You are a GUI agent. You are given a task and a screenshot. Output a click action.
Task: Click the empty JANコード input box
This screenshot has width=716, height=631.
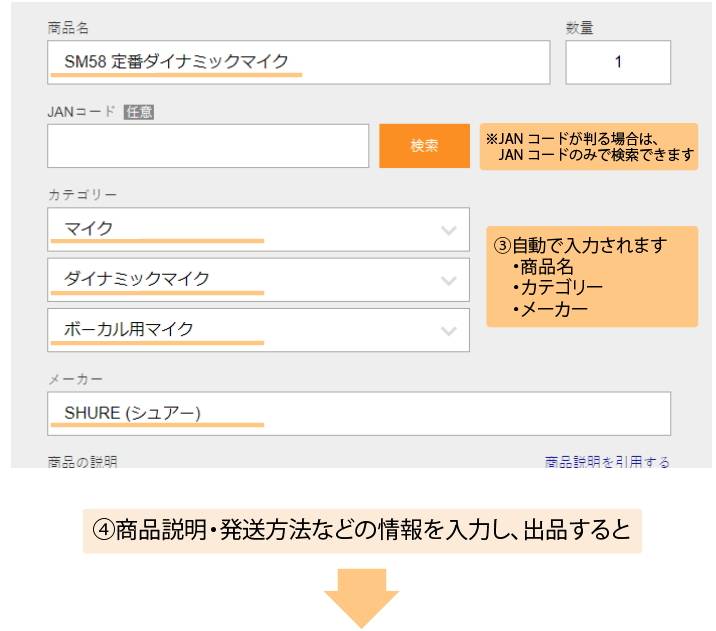pyautogui.click(x=208, y=146)
